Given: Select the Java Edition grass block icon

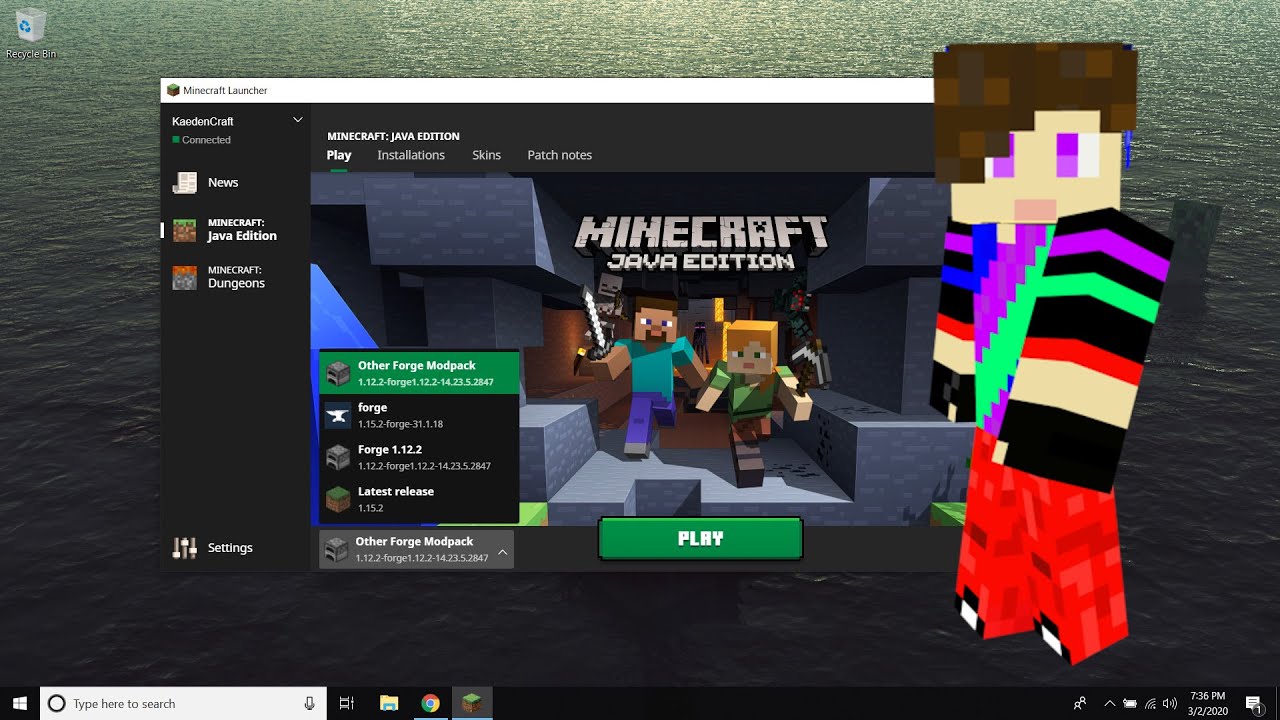Looking at the screenshot, I should [x=185, y=230].
